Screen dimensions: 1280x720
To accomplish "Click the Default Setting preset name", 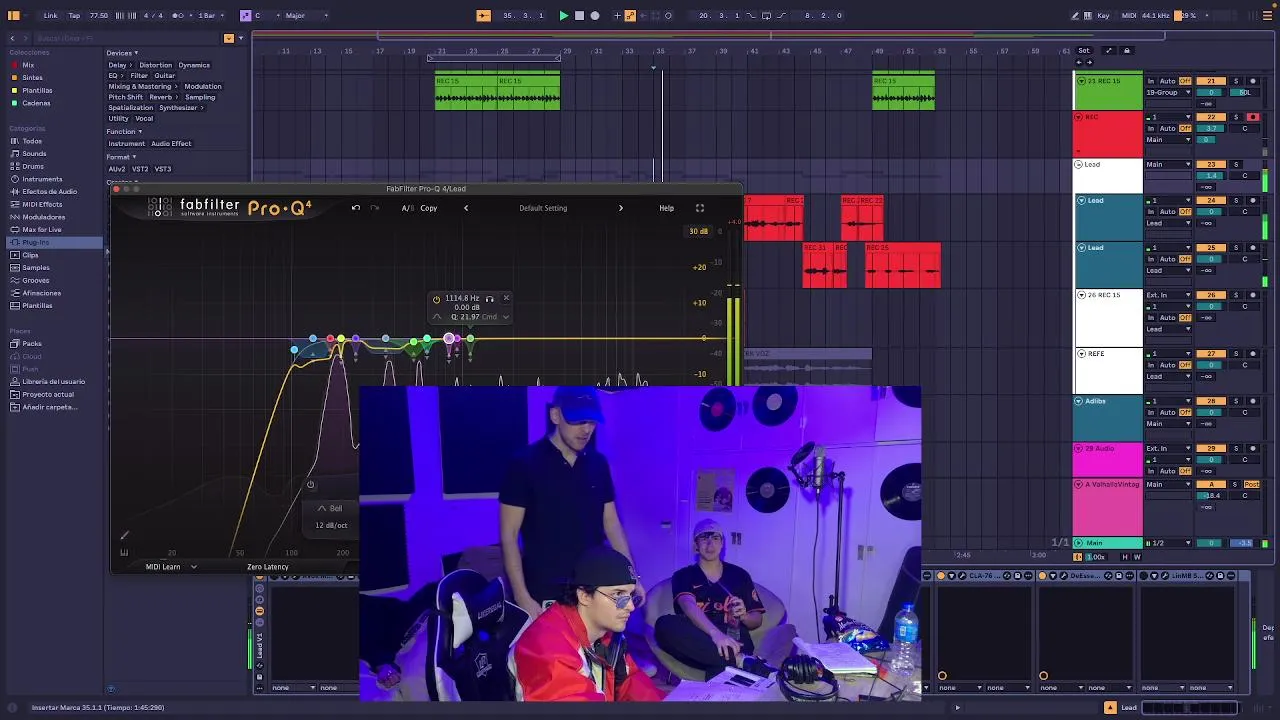I will pyautogui.click(x=543, y=208).
